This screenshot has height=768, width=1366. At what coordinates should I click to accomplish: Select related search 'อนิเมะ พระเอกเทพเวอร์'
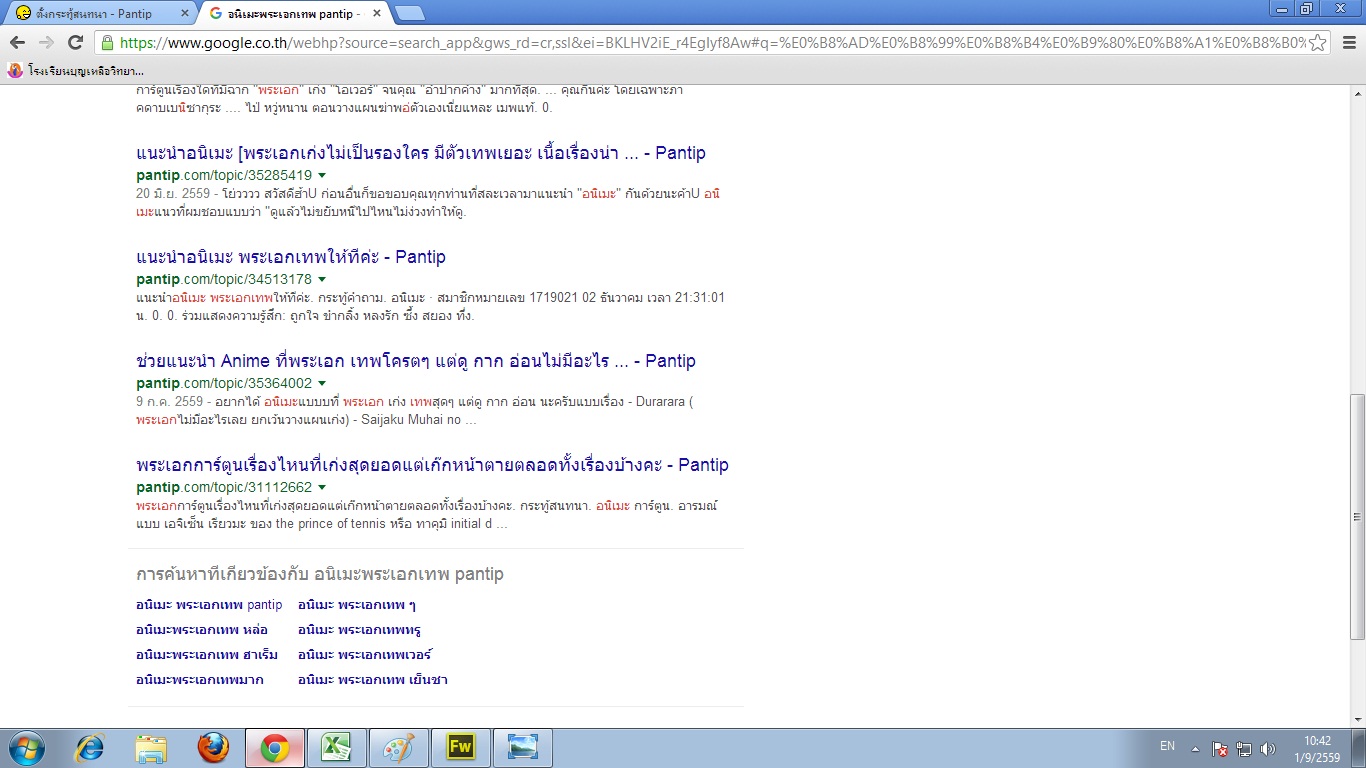[x=365, y=655]
